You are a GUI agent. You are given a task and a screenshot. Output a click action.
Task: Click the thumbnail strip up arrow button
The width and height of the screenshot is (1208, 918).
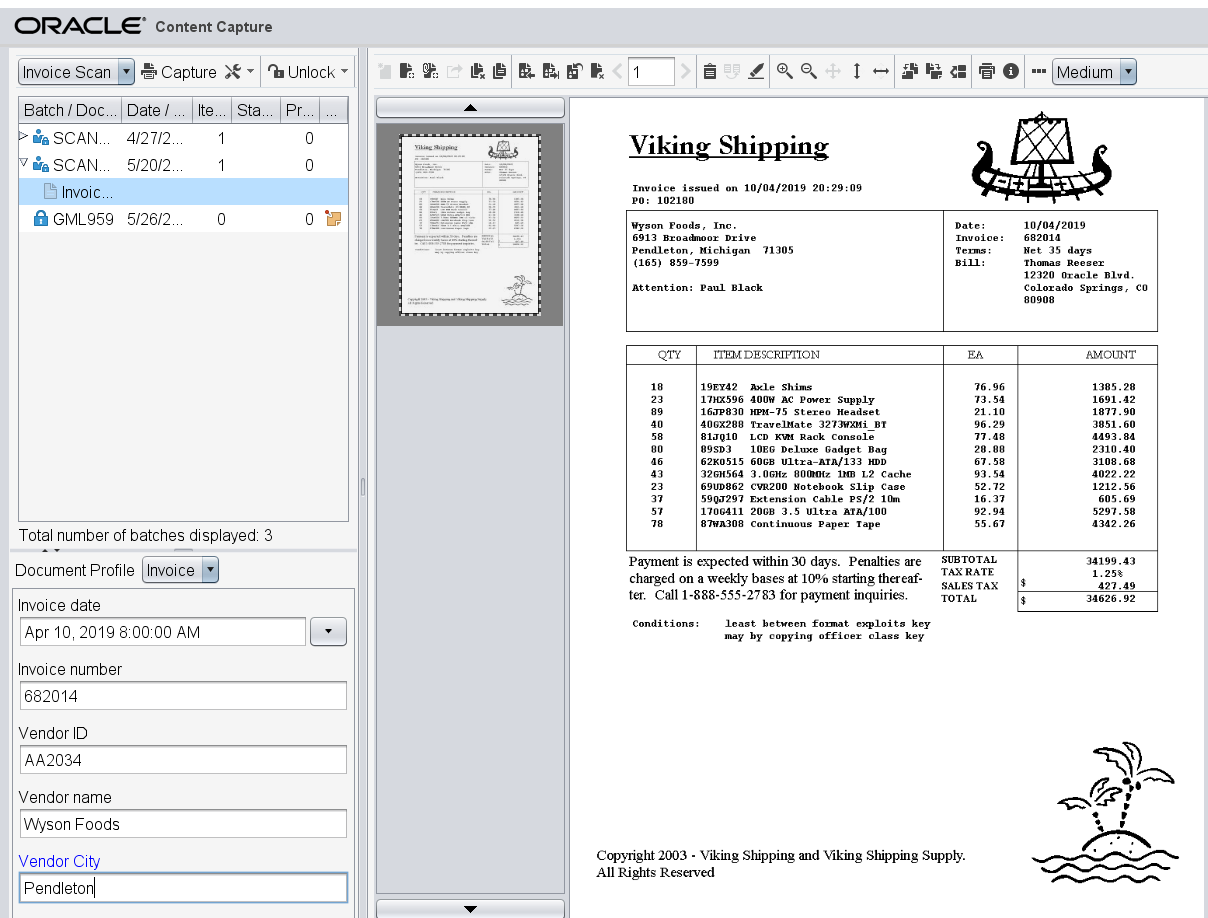click(x=470, y=107)
